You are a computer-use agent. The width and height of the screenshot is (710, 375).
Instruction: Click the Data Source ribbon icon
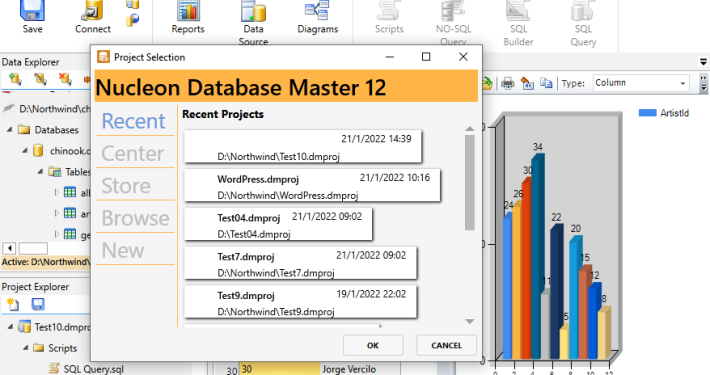coord(253,11)
